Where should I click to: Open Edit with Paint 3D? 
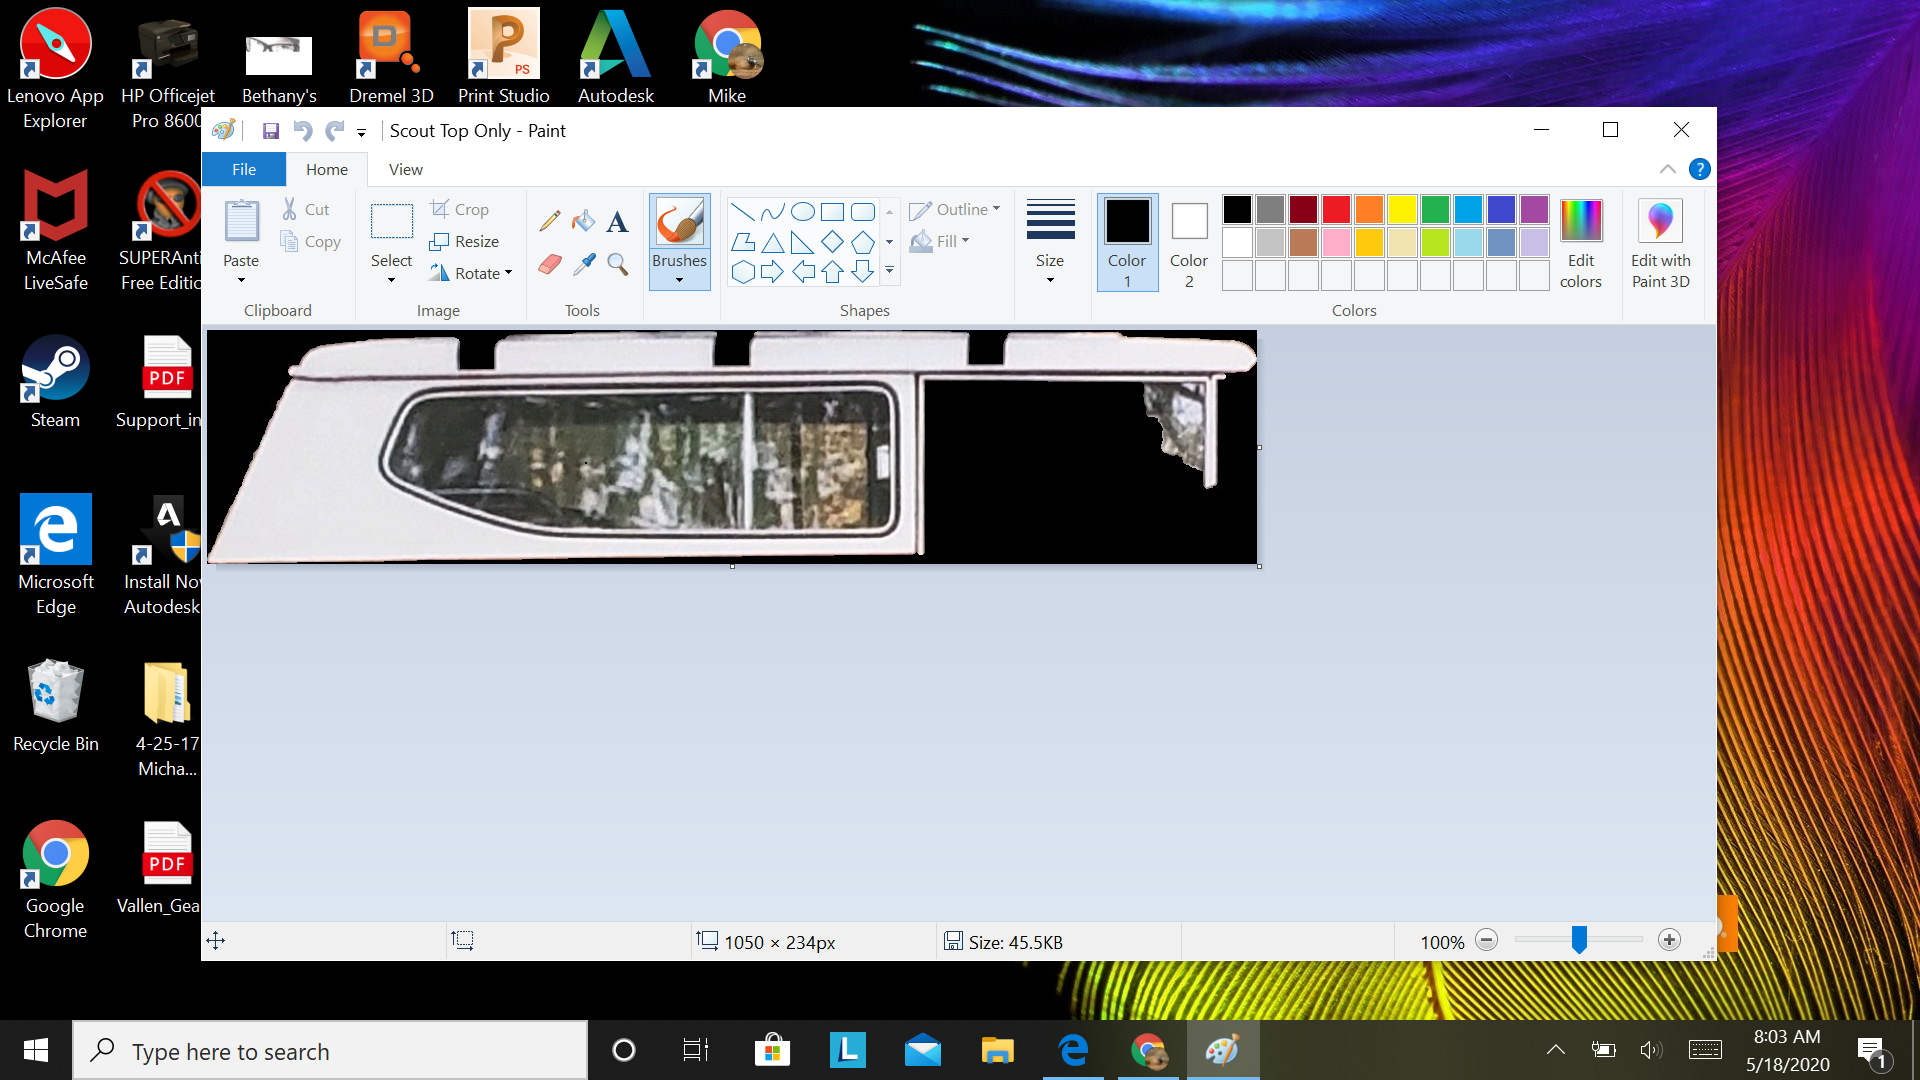[x=1660, y=243]
